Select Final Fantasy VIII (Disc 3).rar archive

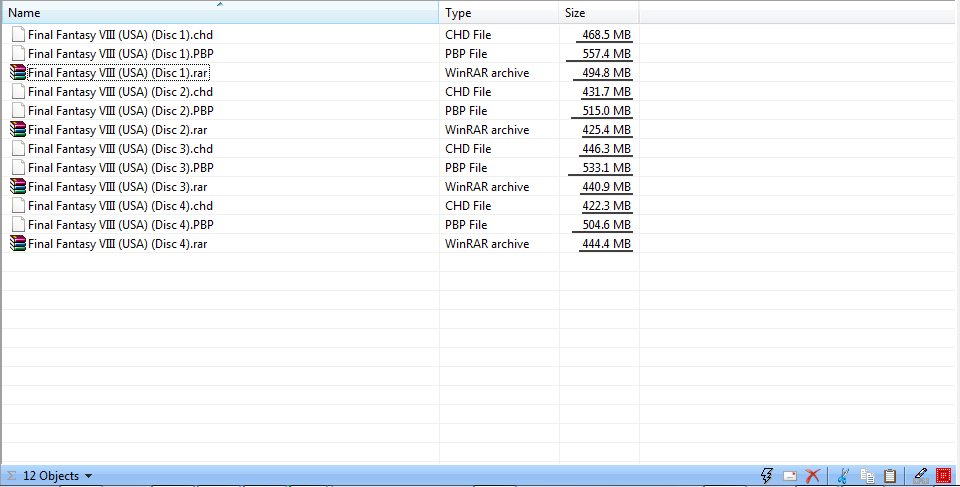pos(117,187)
